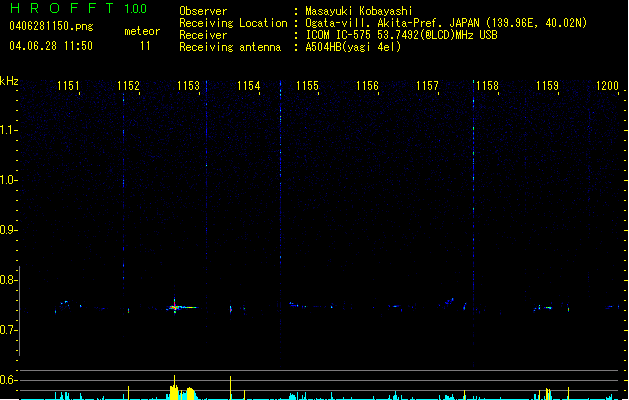Click the antenna value A504HB(yagi 4el)
629x400 pixels.
(x=353, y=47)
